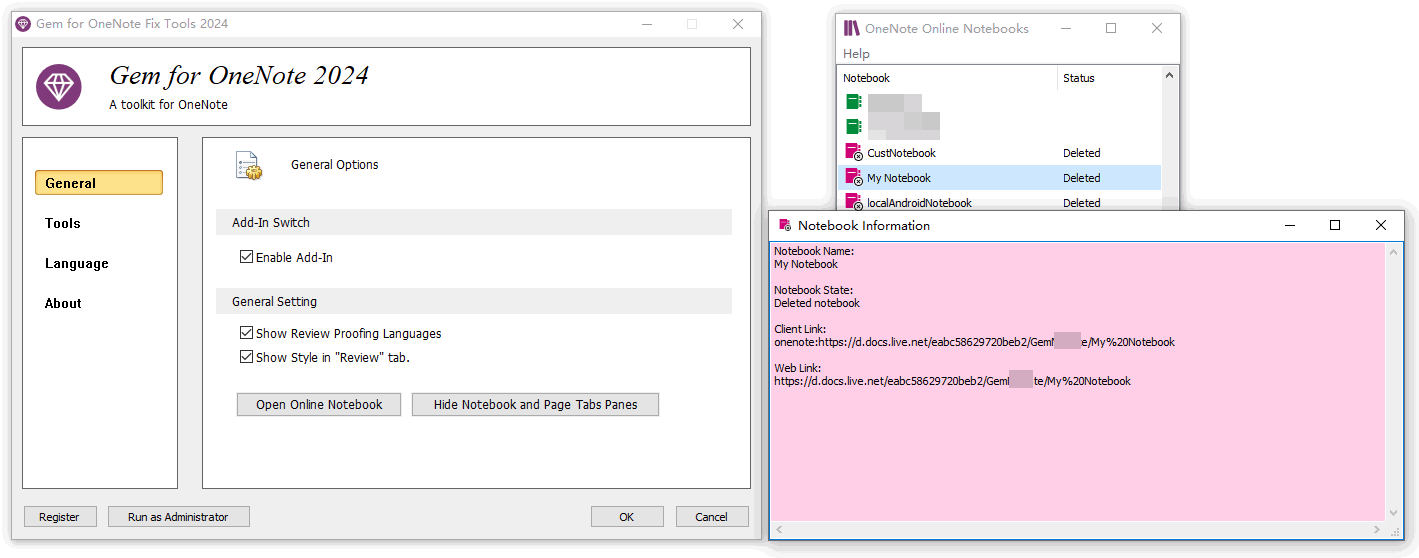Viewport: 1419px width, 558px height.
Task: Click the first green notebook icon
Action: 853,101
